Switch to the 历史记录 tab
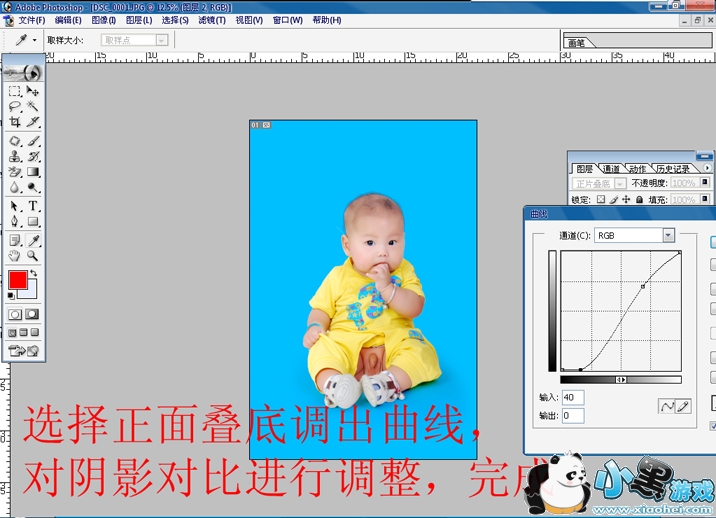This screenshot has height=518, width=716. click(673, 169)
